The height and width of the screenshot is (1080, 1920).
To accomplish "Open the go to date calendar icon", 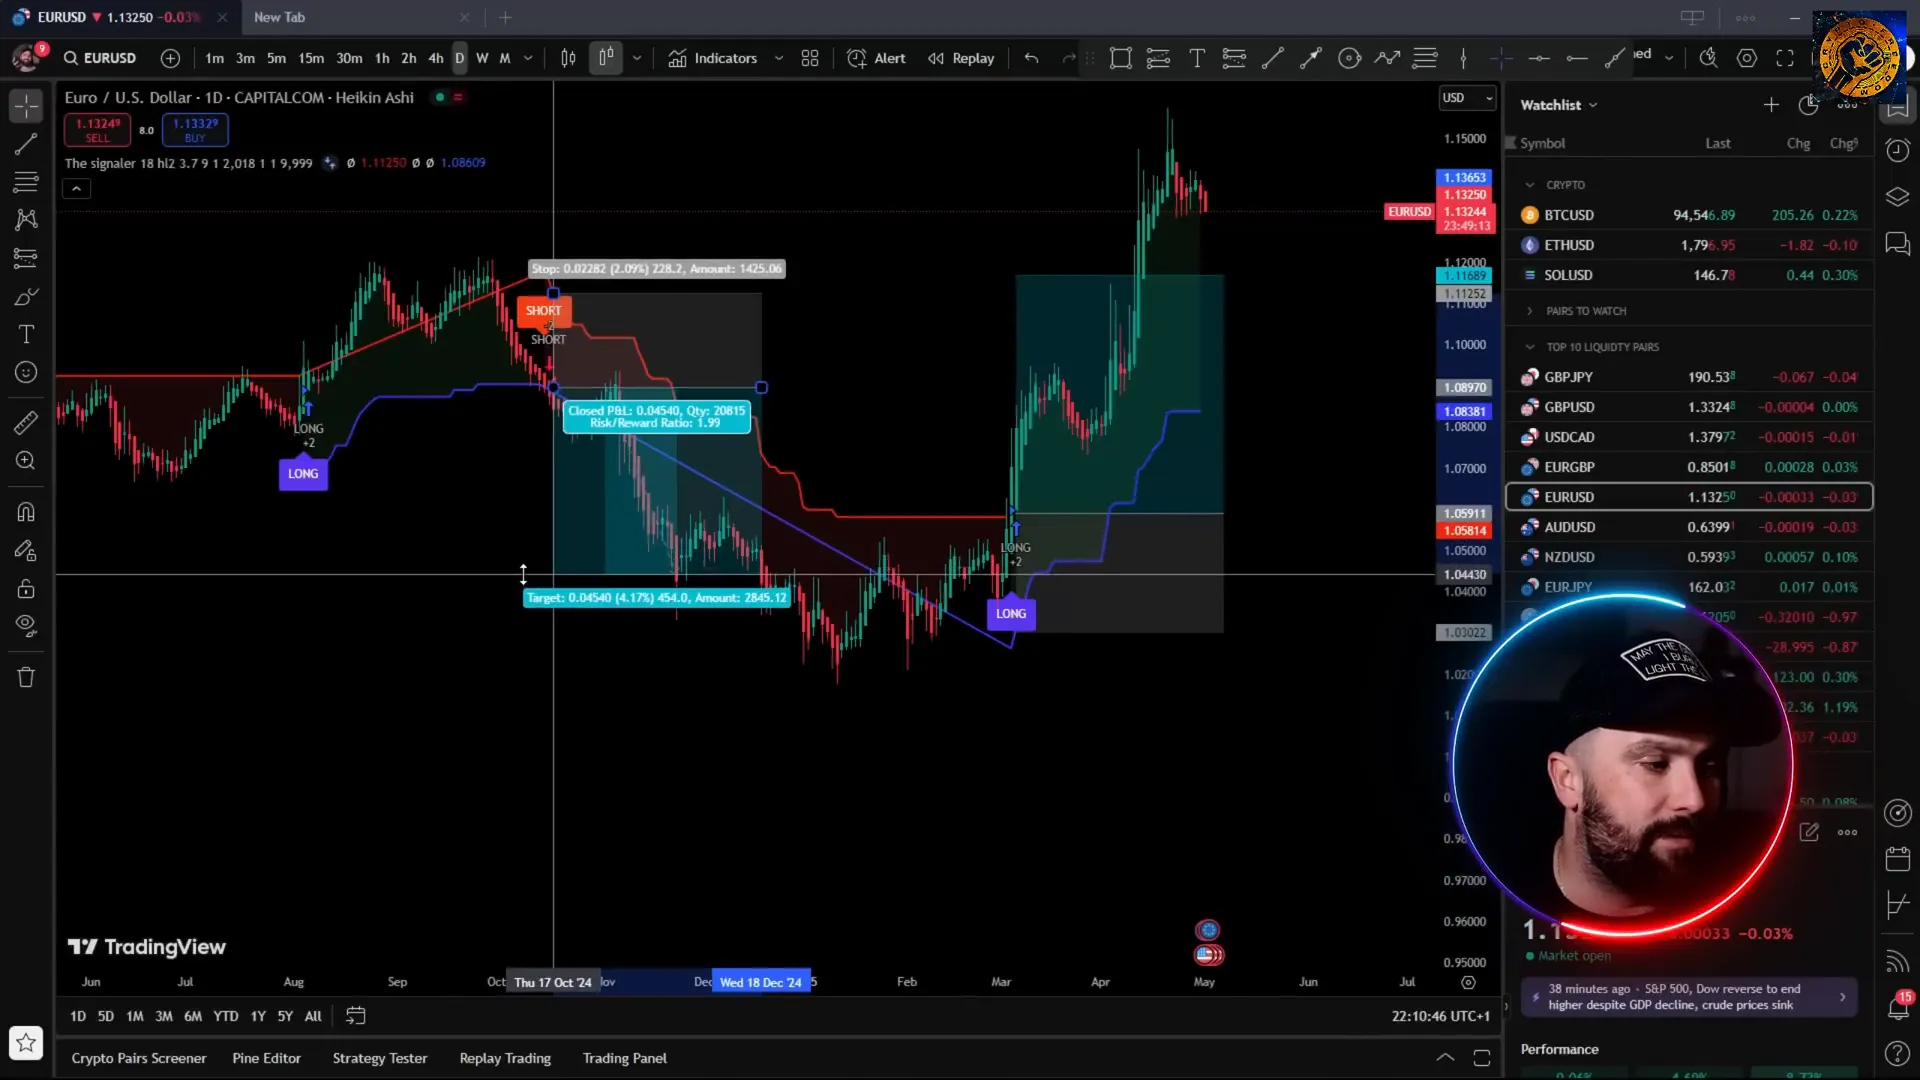I will click(x=355, y=1016).
